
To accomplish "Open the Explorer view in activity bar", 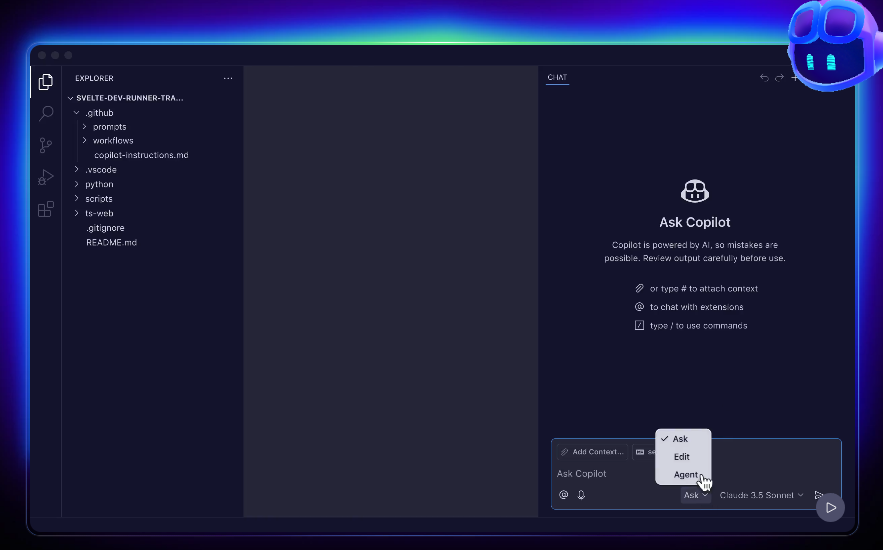I will point(46,82).
